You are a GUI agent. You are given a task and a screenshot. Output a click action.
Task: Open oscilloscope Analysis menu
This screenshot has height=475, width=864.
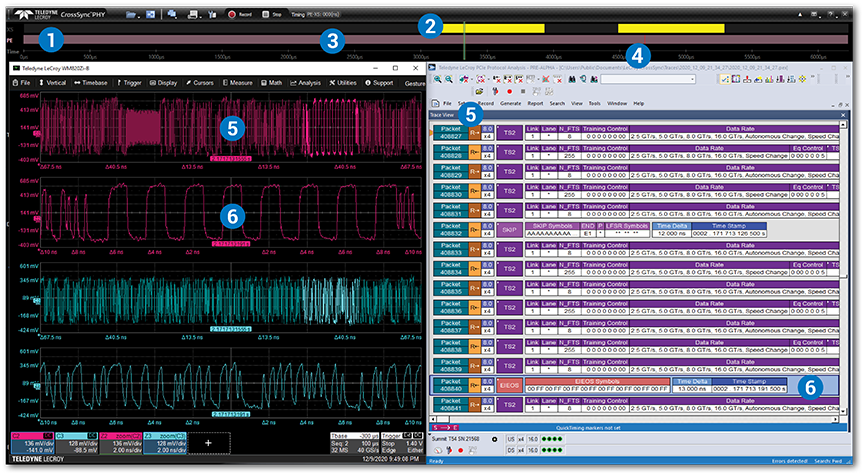tap(305, 83)
